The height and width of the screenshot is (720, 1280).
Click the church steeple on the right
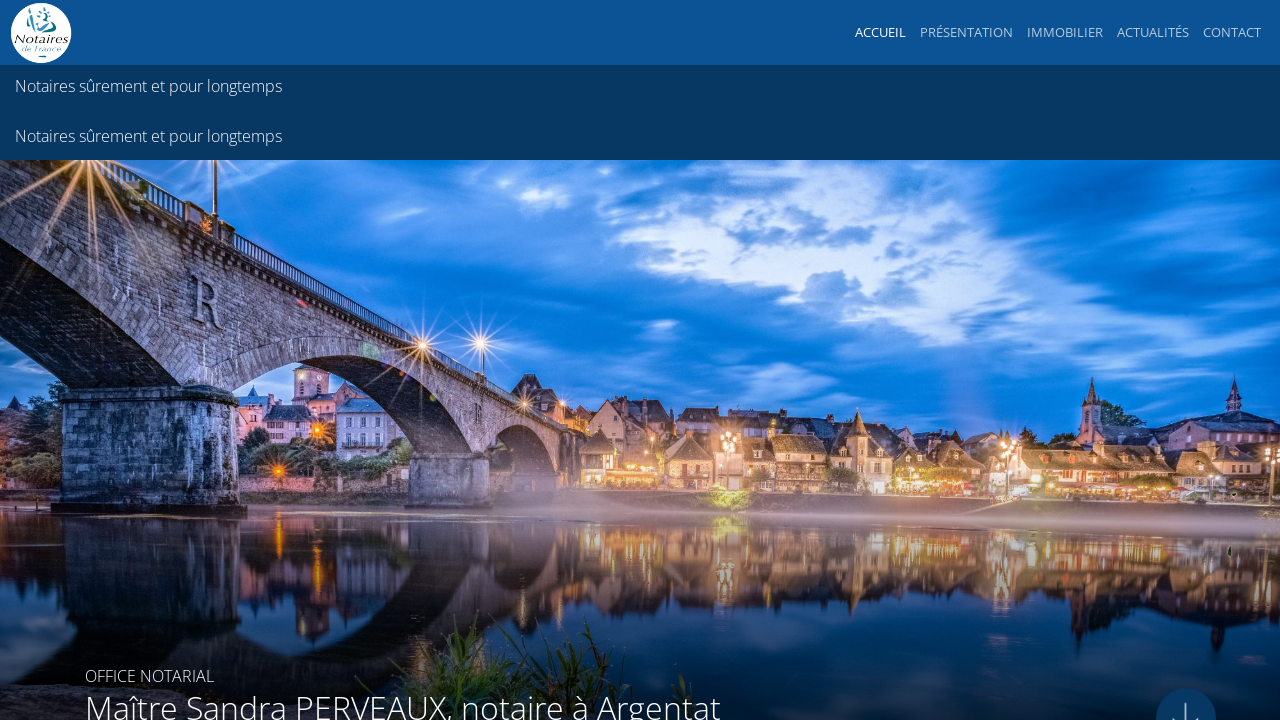1090,405
